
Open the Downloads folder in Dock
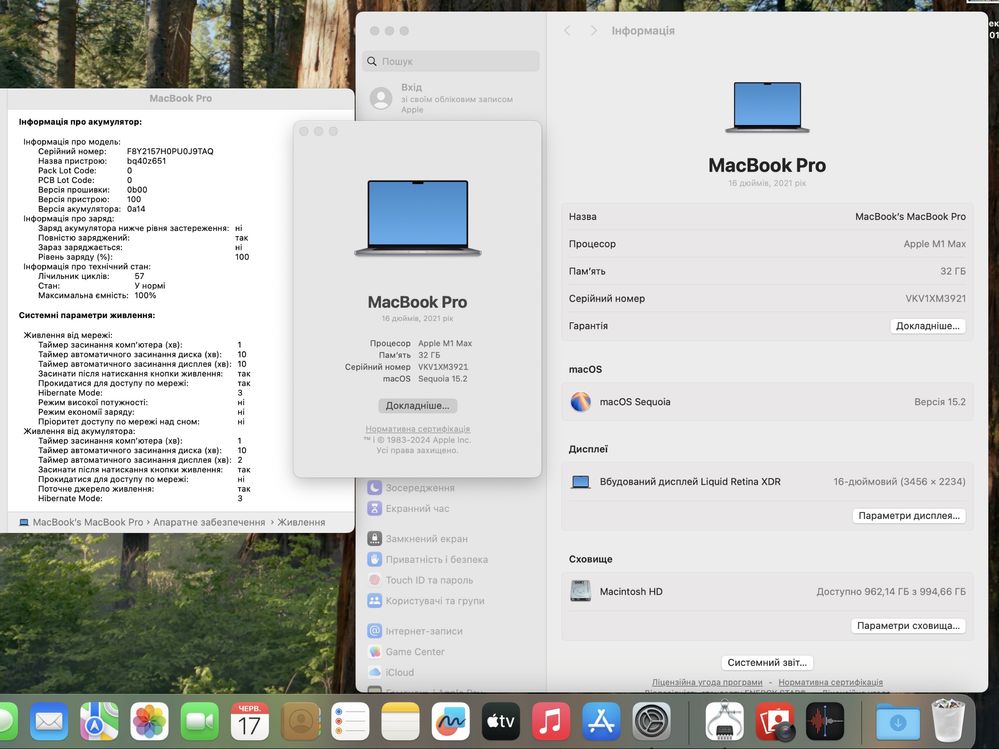[x=898, y=722]
